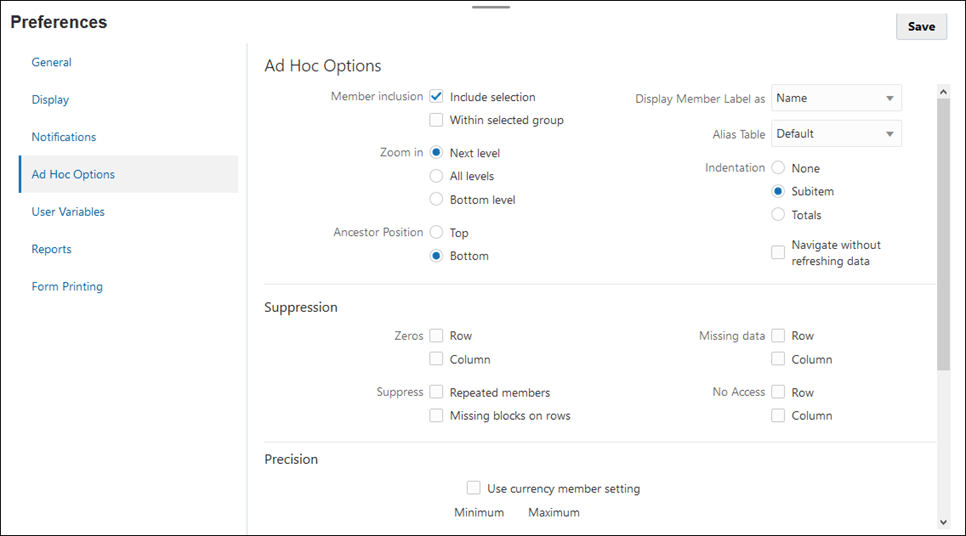Uncheck the Include selection checkbox
Viewport: 966px width, 536px height.
437,97
